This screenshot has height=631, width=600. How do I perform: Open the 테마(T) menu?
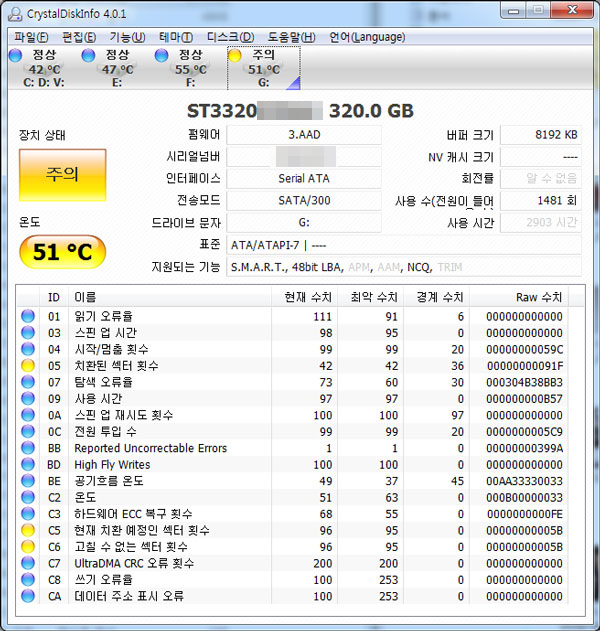176,37
